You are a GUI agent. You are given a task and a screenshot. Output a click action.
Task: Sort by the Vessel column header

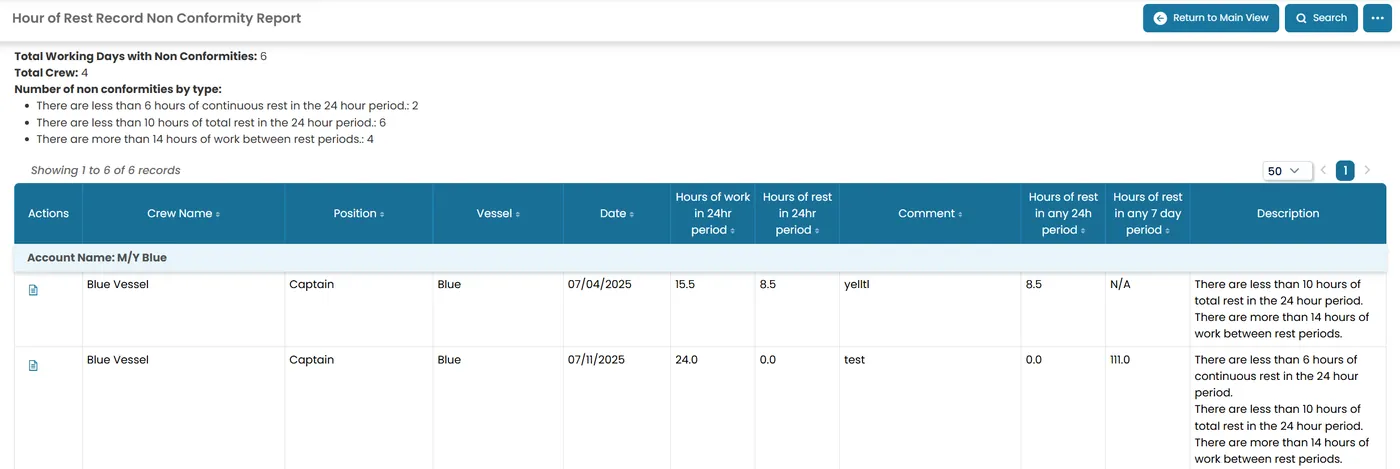[x=498, y=213]
